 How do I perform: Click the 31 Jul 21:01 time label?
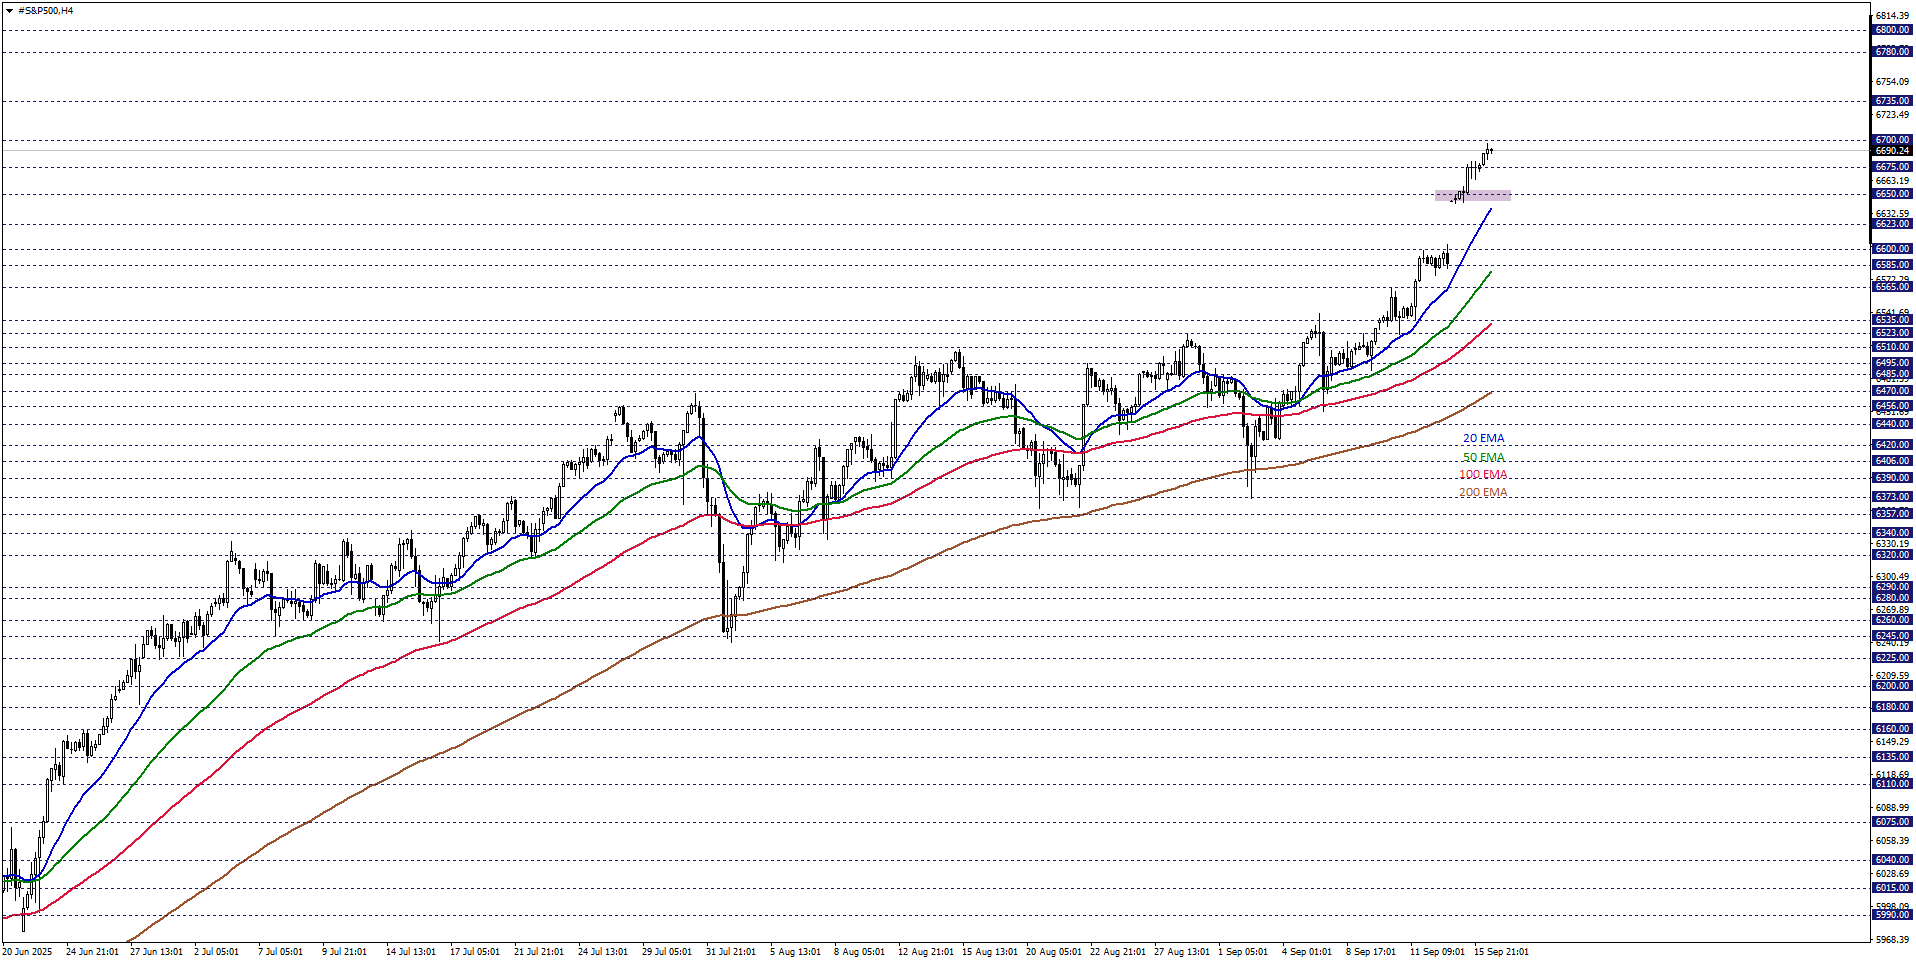(x=731, y=952)
